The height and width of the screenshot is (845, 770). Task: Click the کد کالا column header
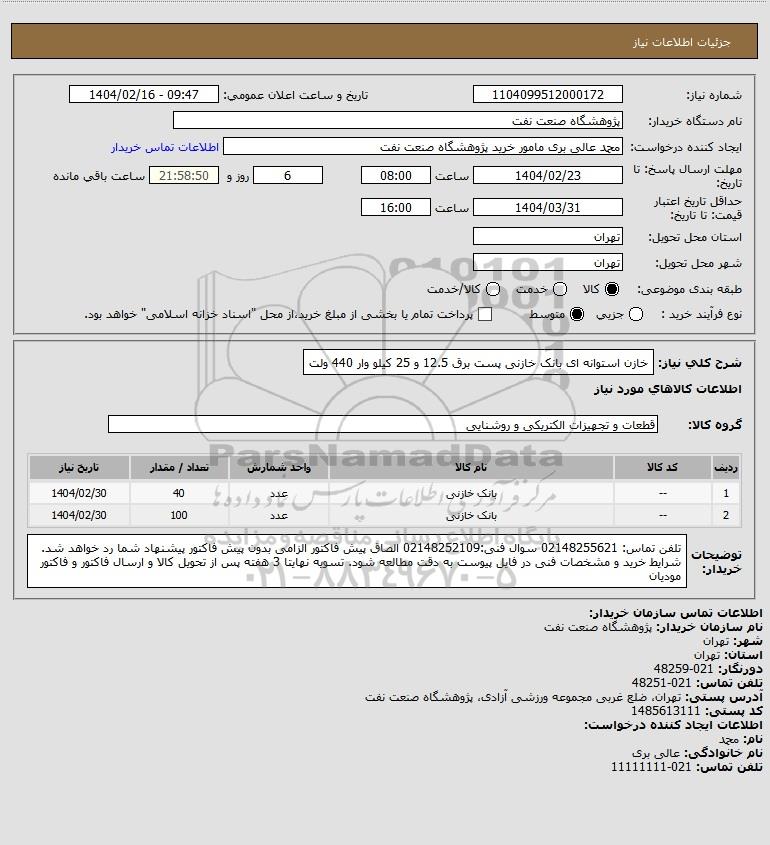click(x=662, y=467)
